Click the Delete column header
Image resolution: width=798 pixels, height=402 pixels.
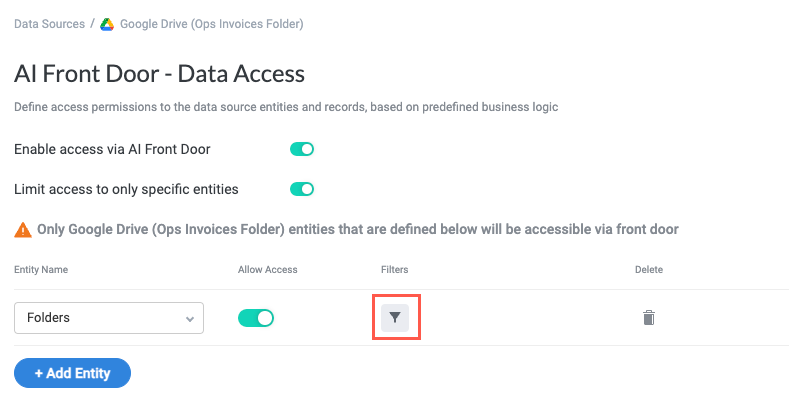pyautogui.click(x=648, y=270)
